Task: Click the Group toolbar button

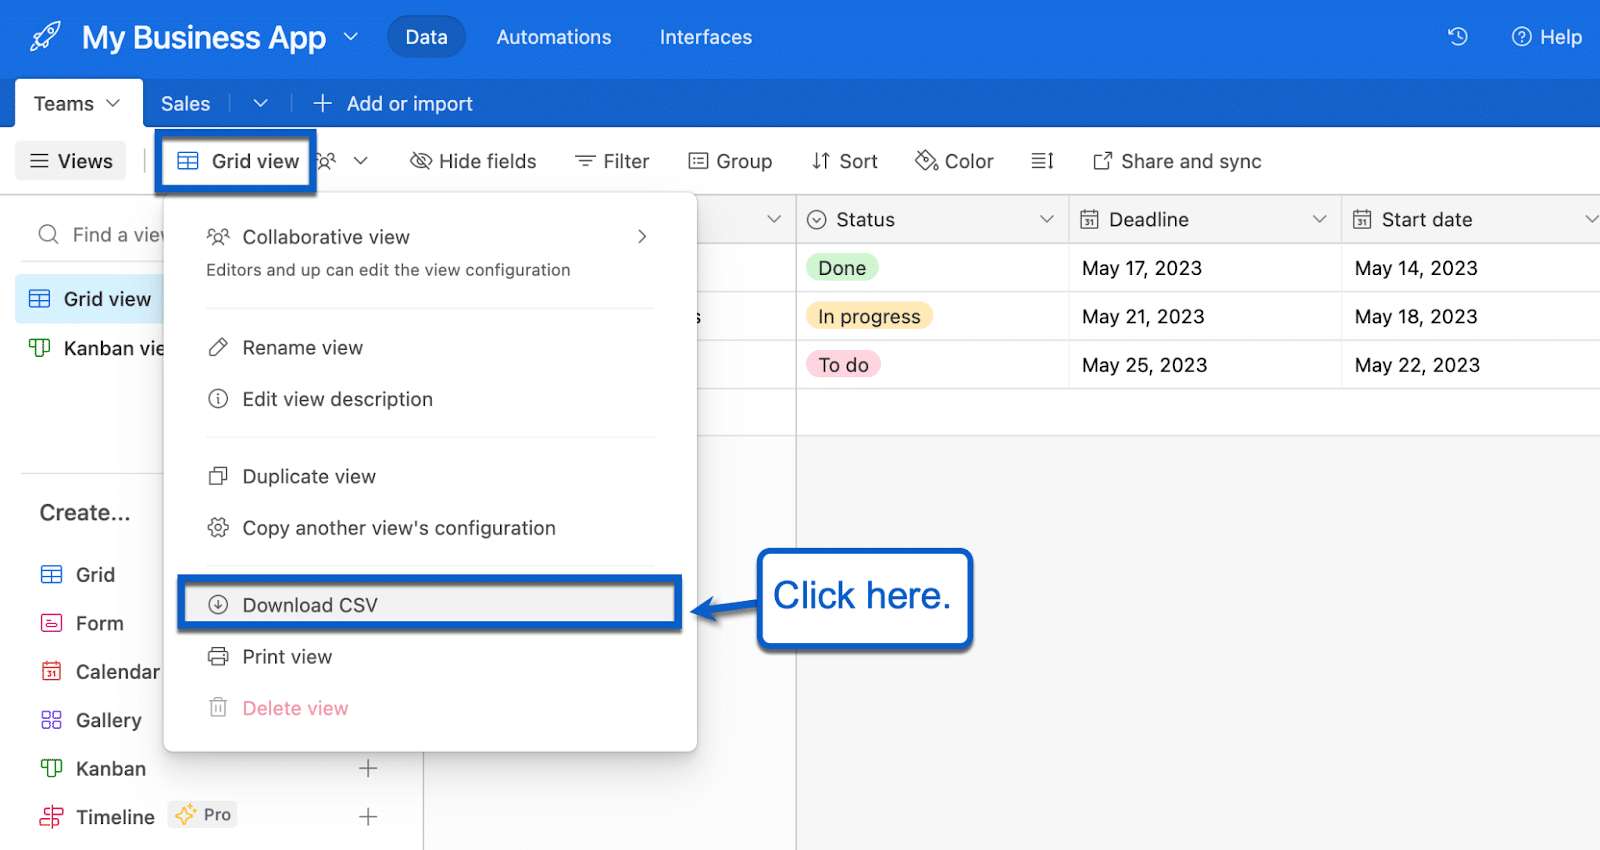Action: 730,161
